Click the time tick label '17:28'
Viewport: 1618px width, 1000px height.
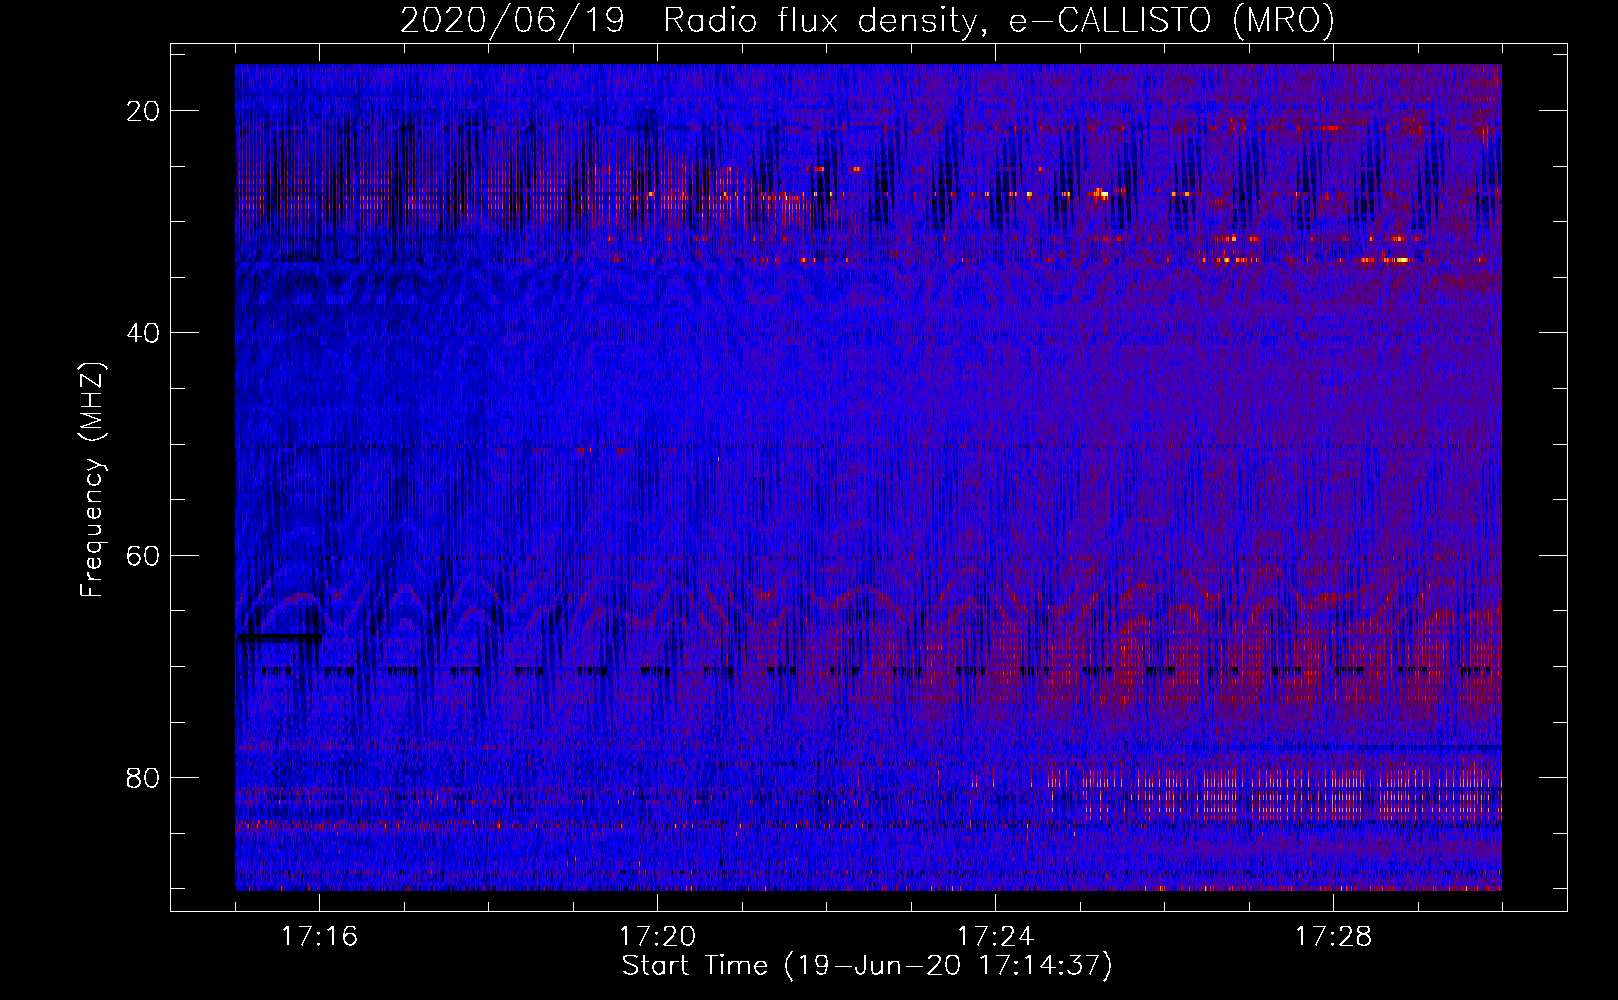1333,937
